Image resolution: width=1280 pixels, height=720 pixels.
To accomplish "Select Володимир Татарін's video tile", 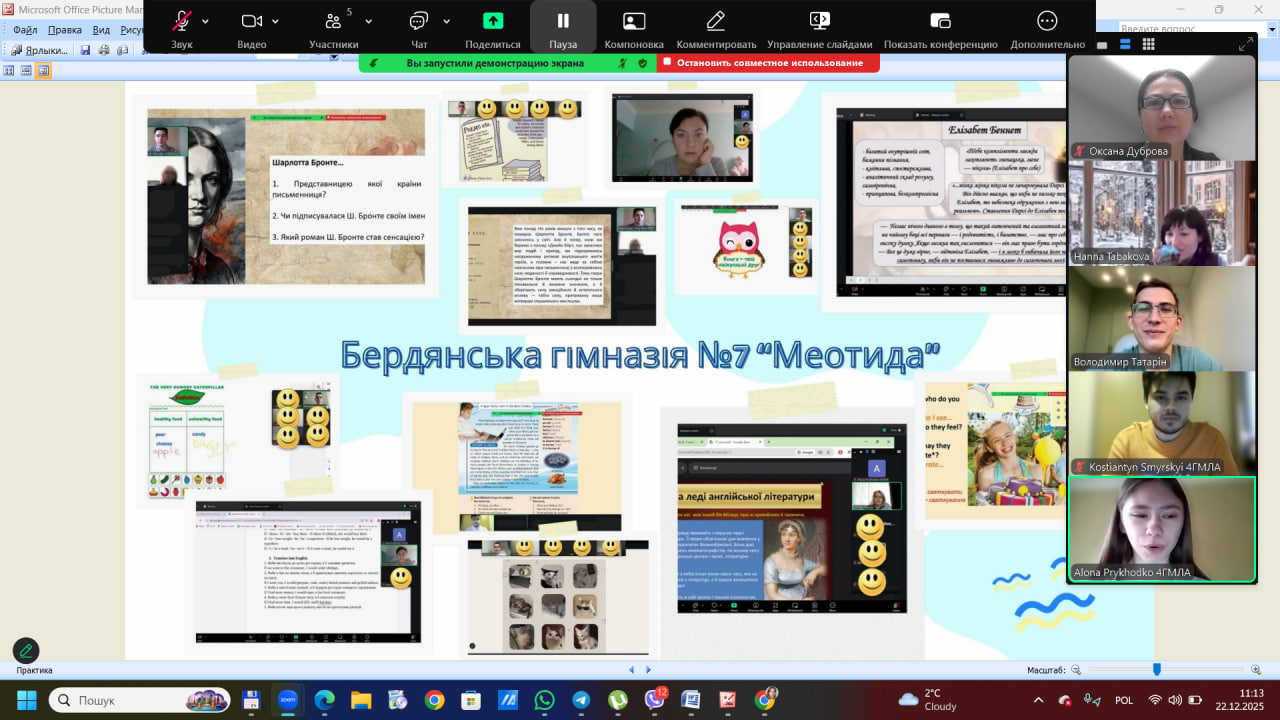I will 1161,318.
